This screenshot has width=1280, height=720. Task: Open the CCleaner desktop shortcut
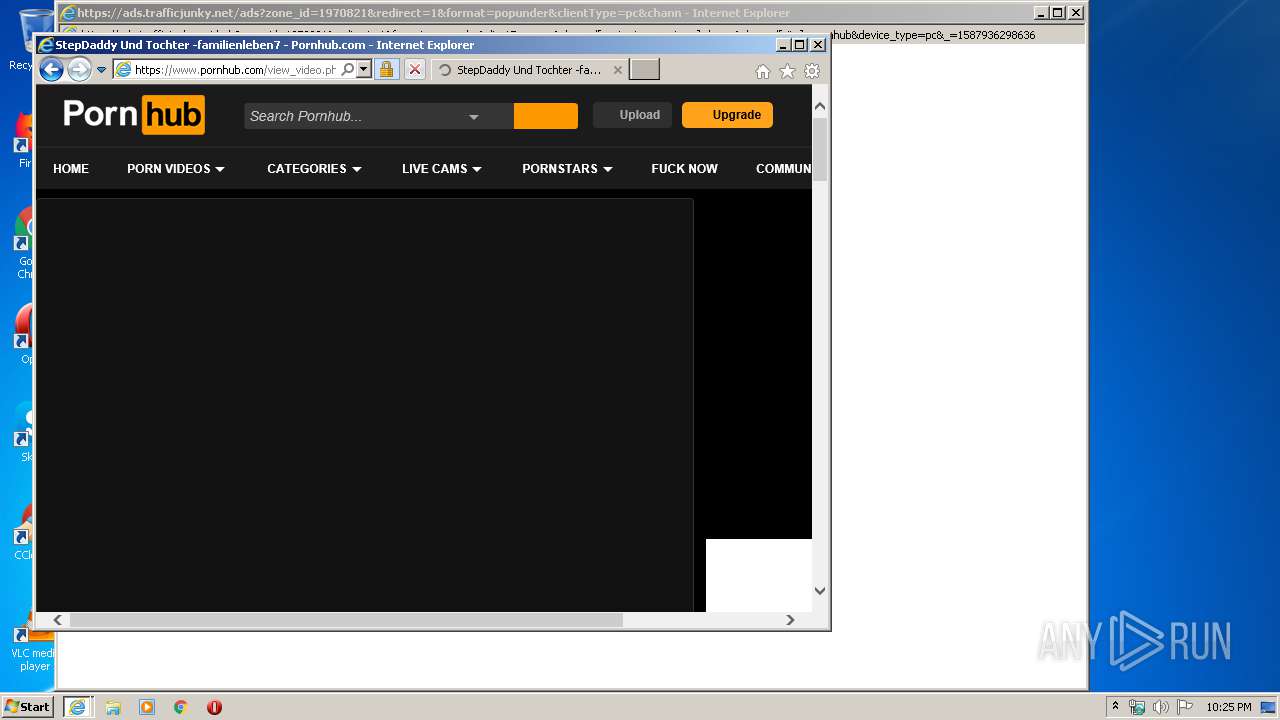coord(24,531)
